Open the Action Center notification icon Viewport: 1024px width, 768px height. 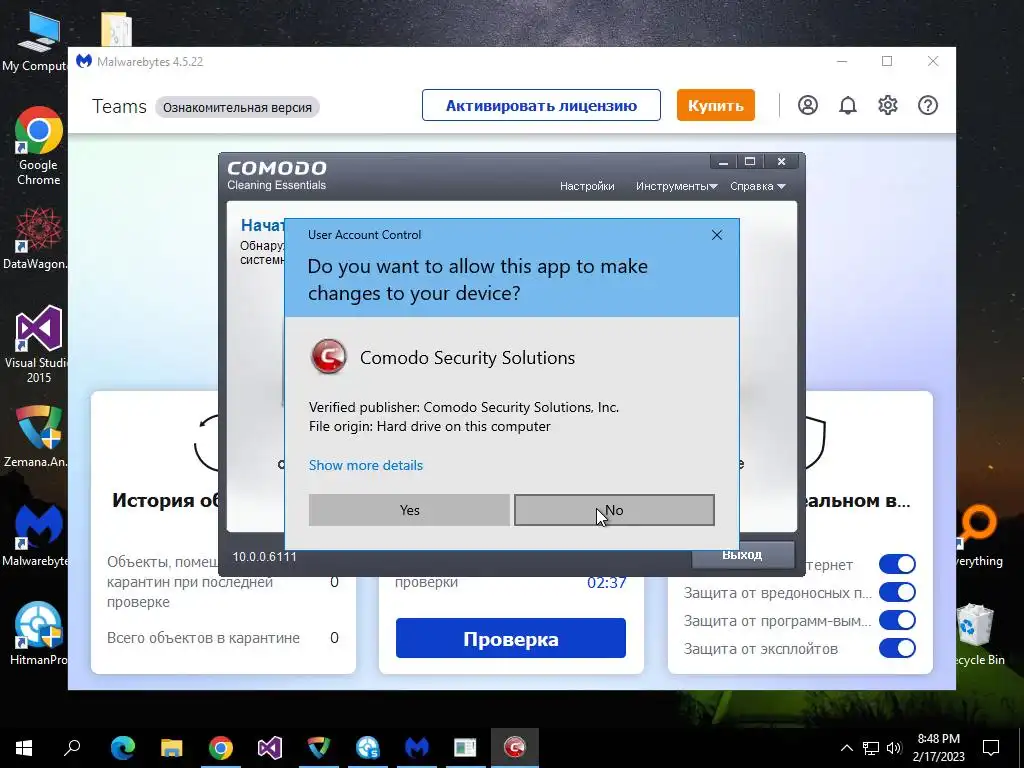(x=991, y=748)
